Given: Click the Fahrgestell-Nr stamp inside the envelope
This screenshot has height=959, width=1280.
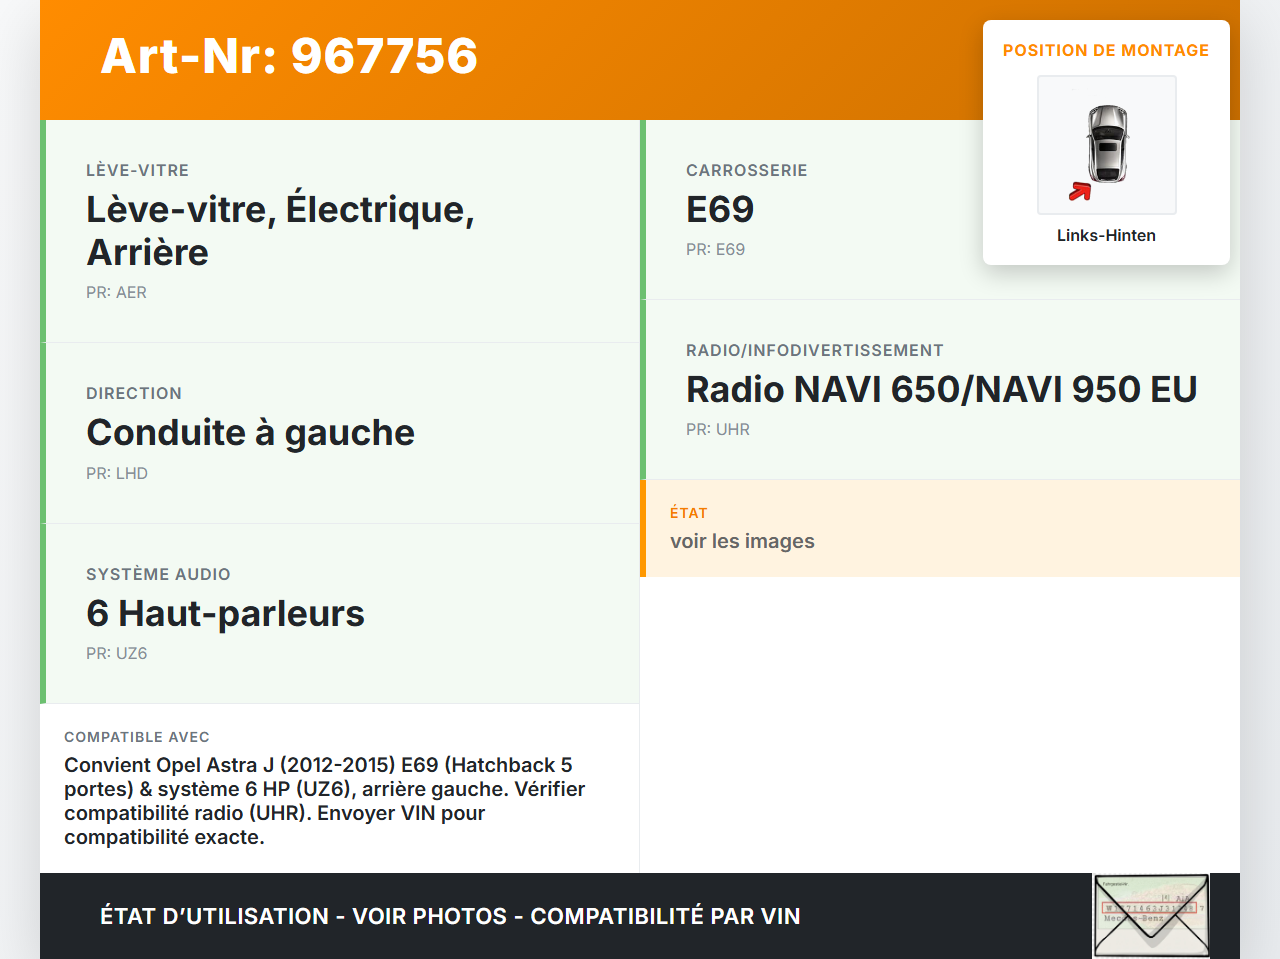Looking at the screenshot, I should point(1151,908).
